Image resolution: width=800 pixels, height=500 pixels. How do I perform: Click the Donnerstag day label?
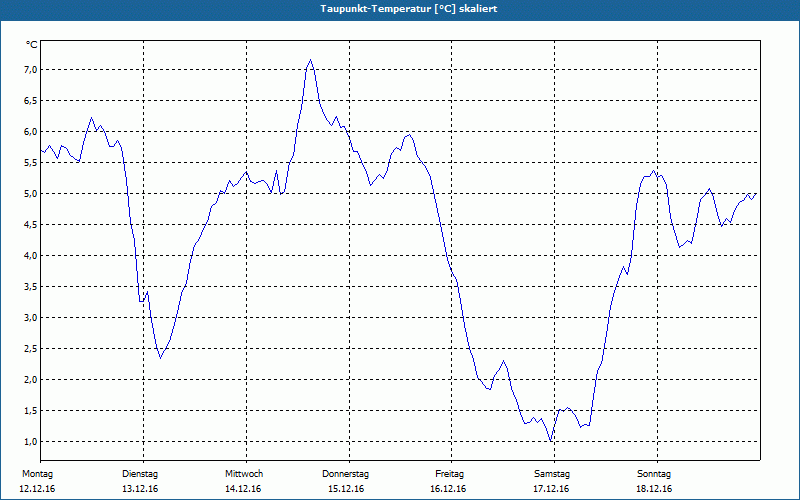pos(345,474)
